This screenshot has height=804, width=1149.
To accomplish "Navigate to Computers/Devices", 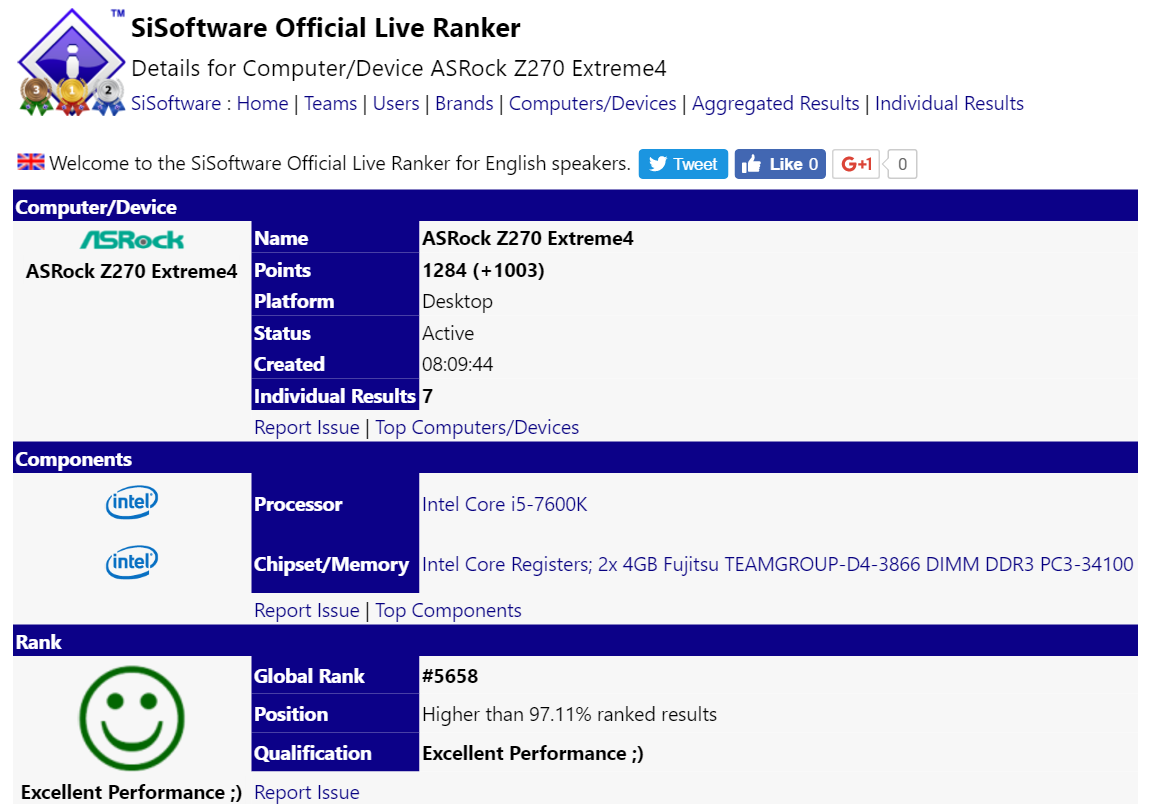I will click(592, 103).
